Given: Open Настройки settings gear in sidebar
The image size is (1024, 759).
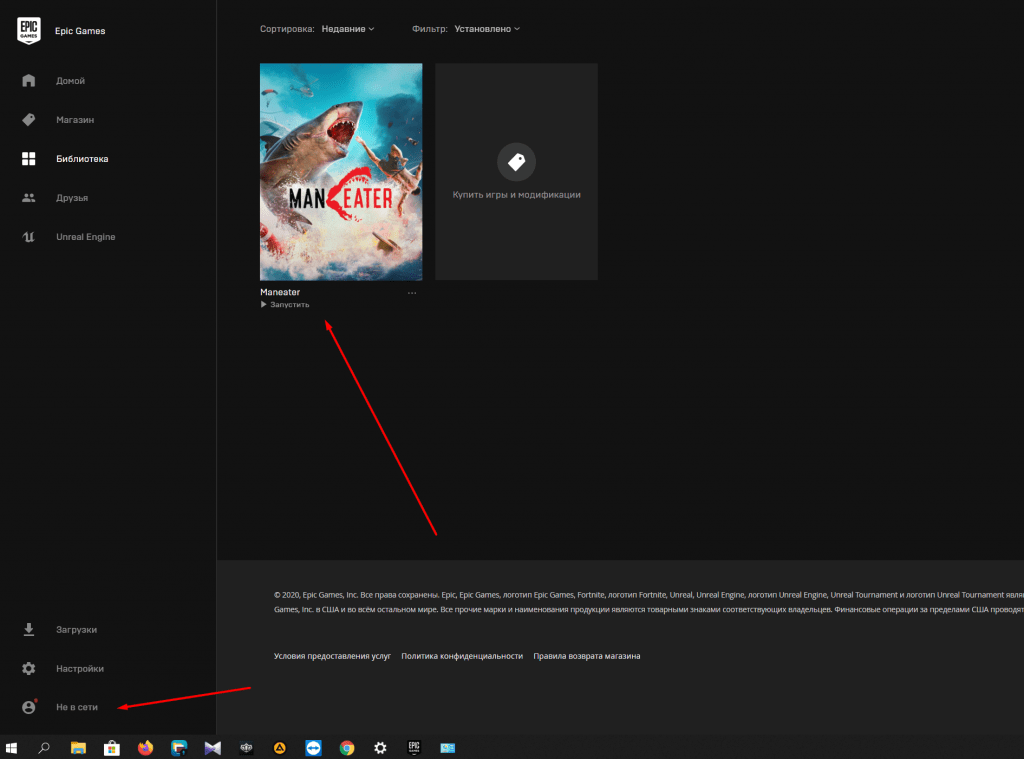Looking at the screenshot, I should [x=29, y=669].
